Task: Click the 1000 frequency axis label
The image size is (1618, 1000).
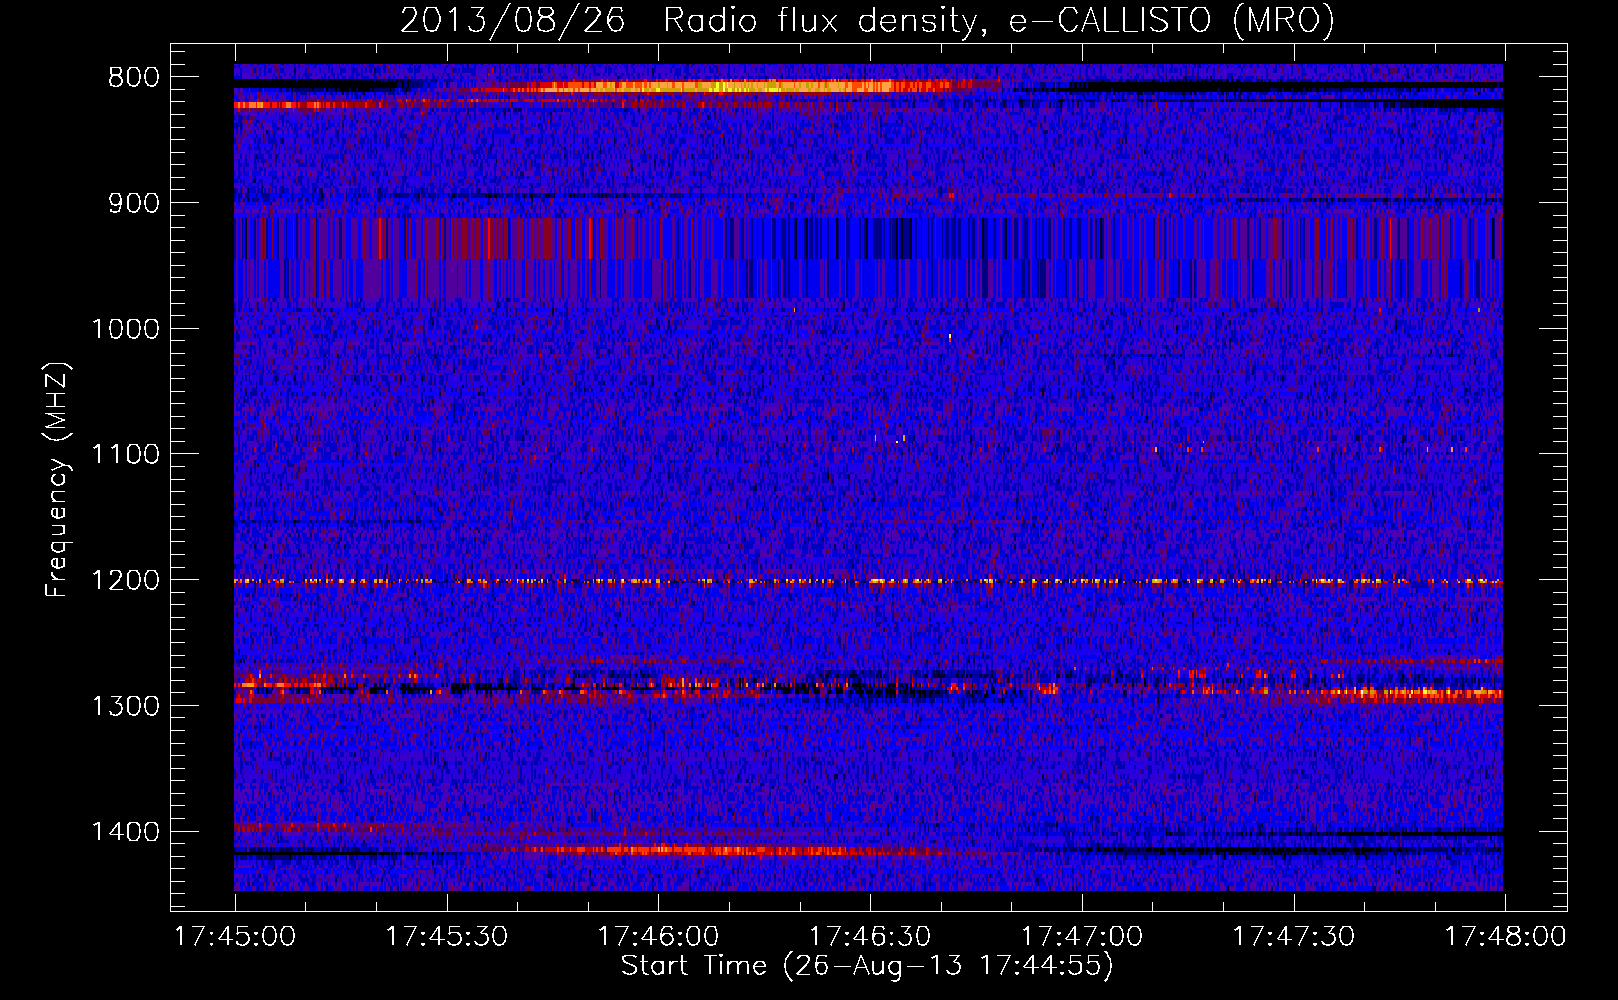Action: tap(125, 330)
